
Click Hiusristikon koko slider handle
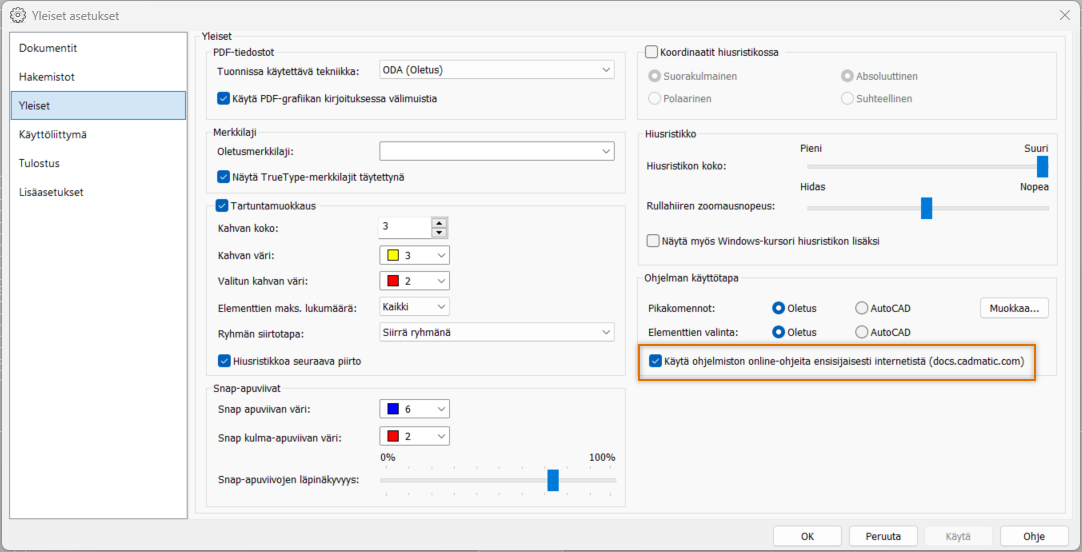[x=1042, y=166]
